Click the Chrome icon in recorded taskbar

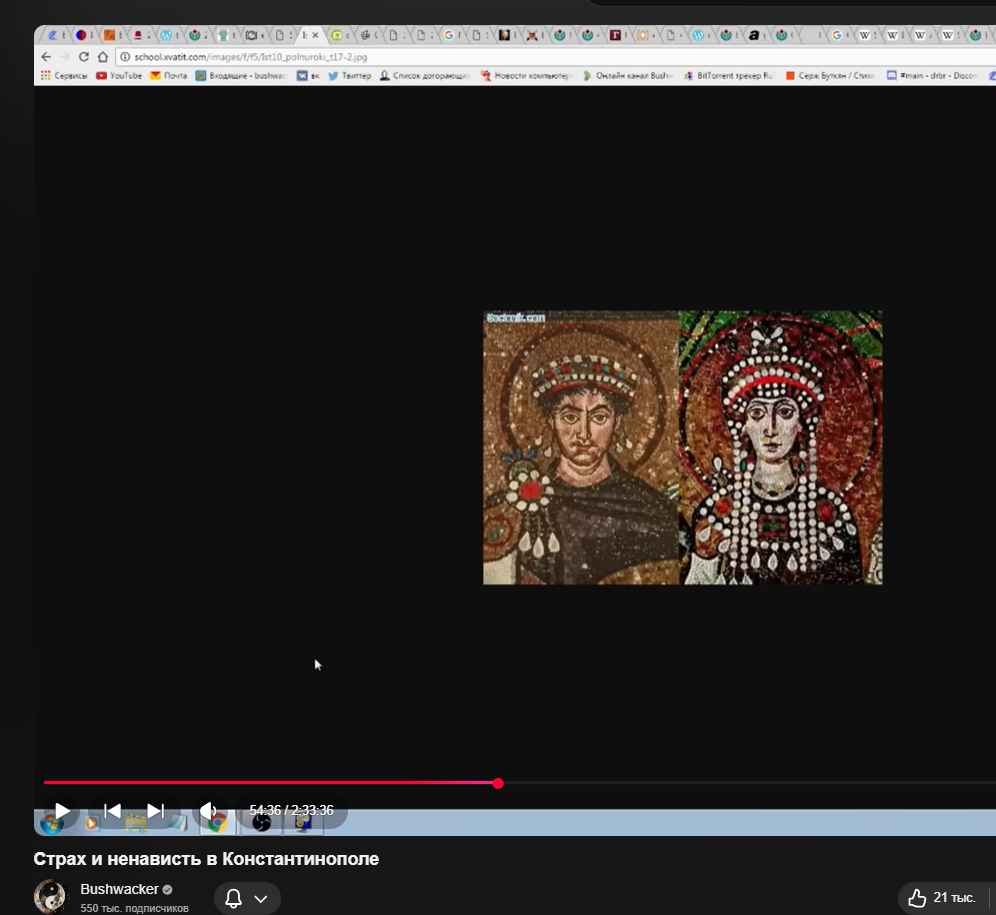tap(217, 824)
